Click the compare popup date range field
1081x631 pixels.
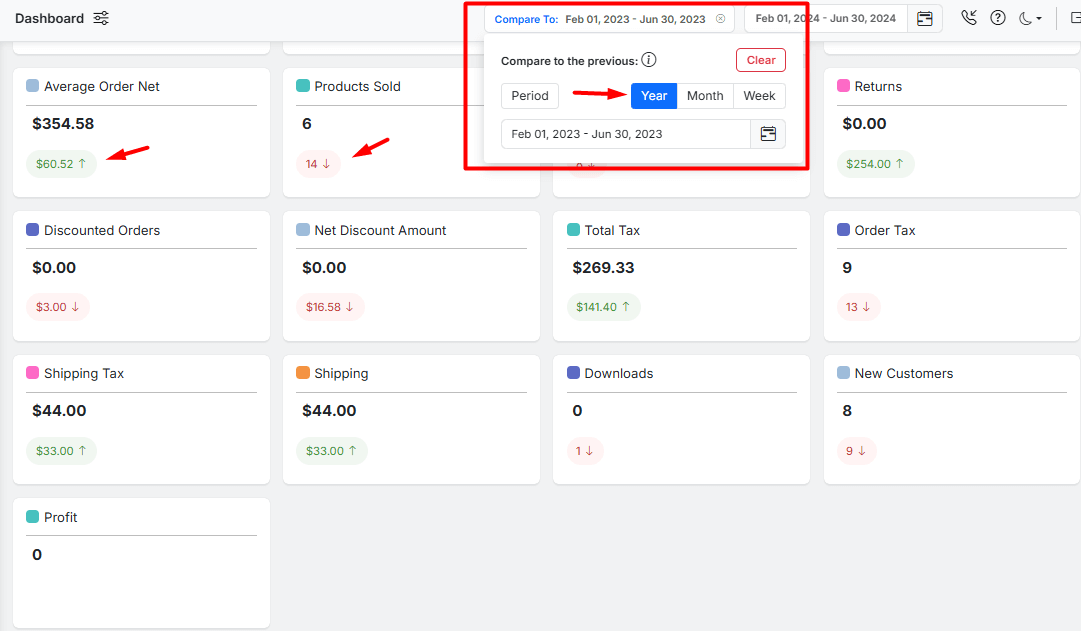point(625,134)
